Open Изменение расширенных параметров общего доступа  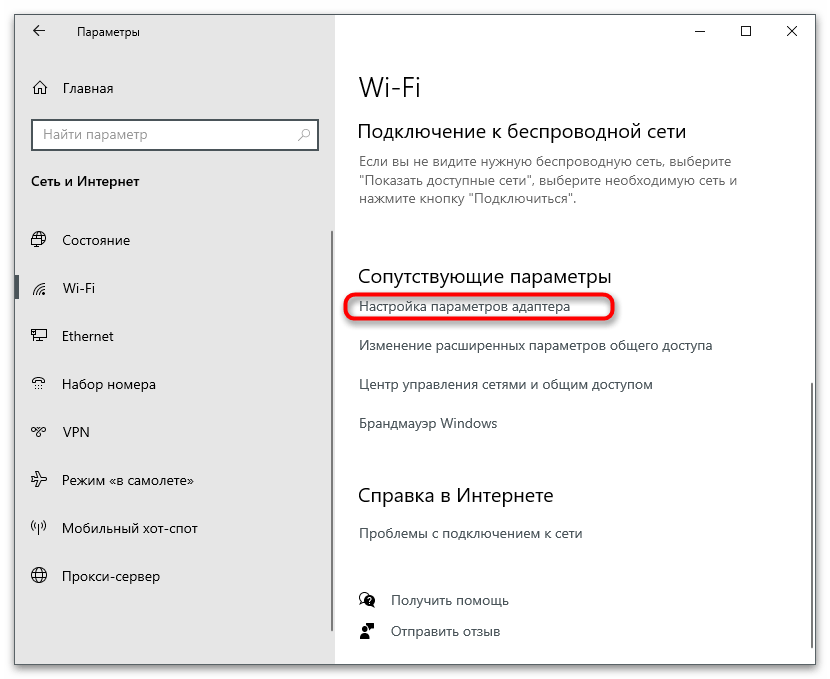(x=536, y=345)
